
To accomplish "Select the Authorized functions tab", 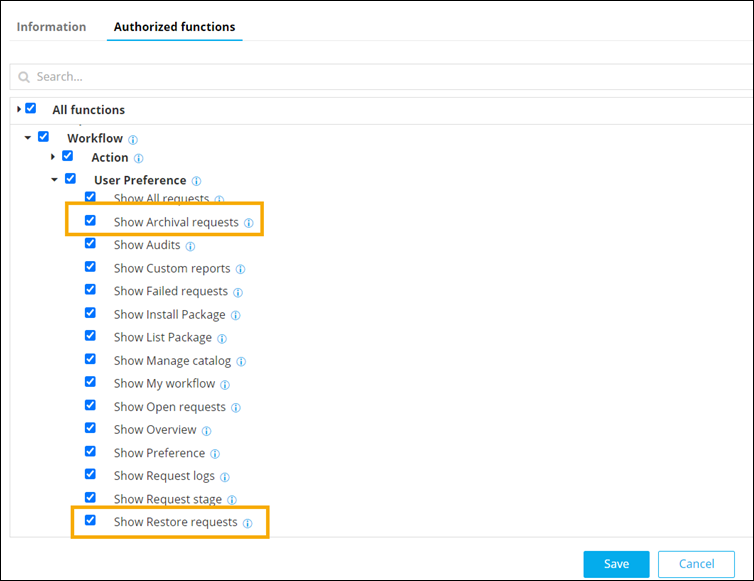I will point(175,27).
